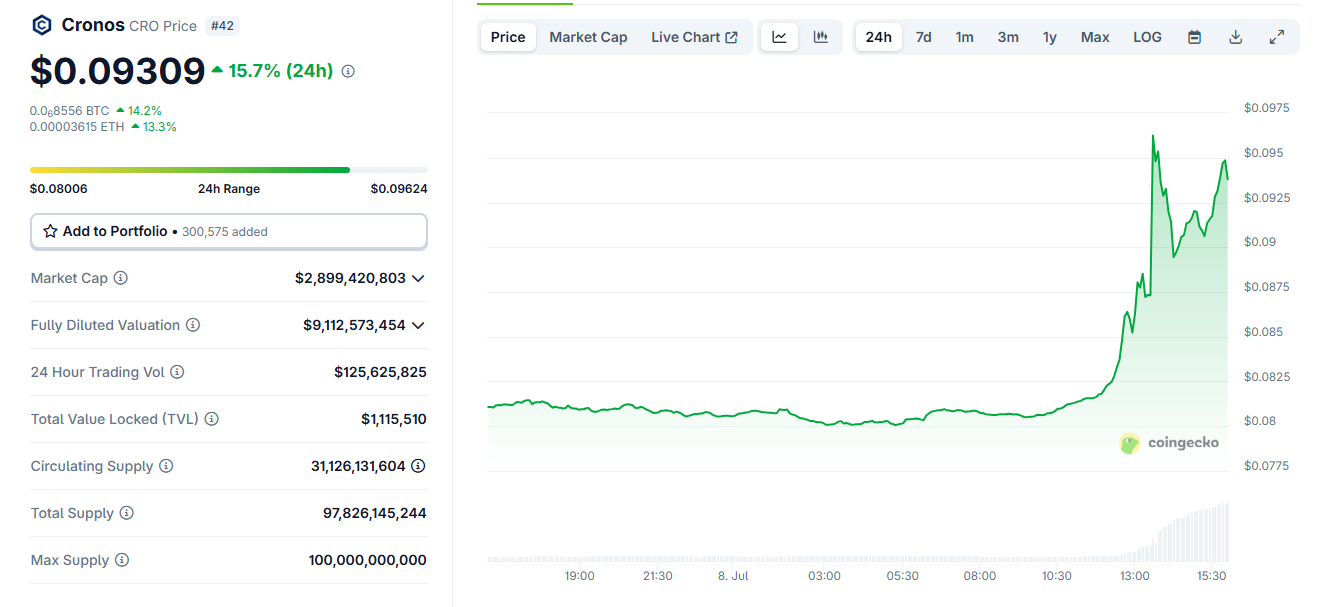
Task: Toggle LOG scale on chart
Action: [1147, 37]
